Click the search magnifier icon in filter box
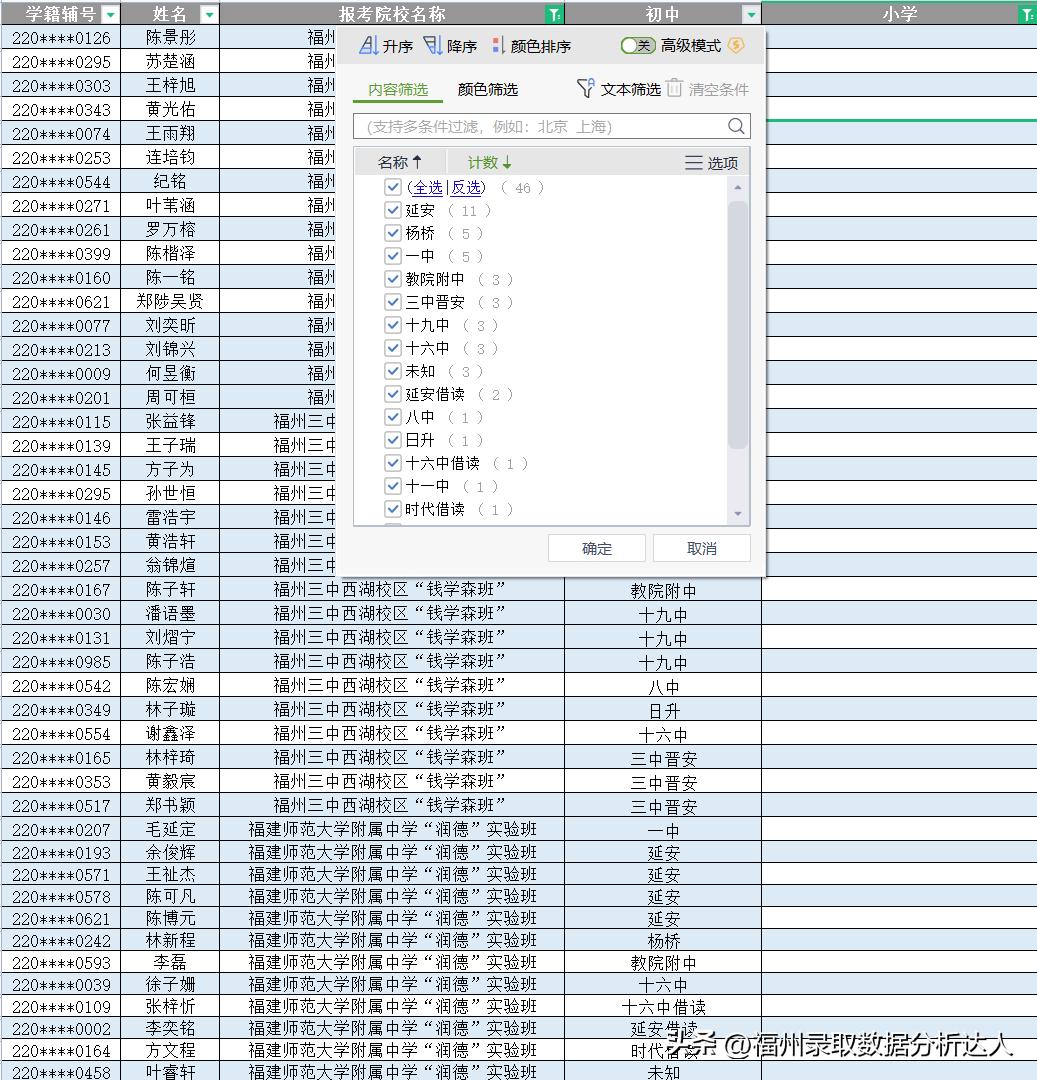Viewport: 1037px width, 1080px height. click(736, 126)
